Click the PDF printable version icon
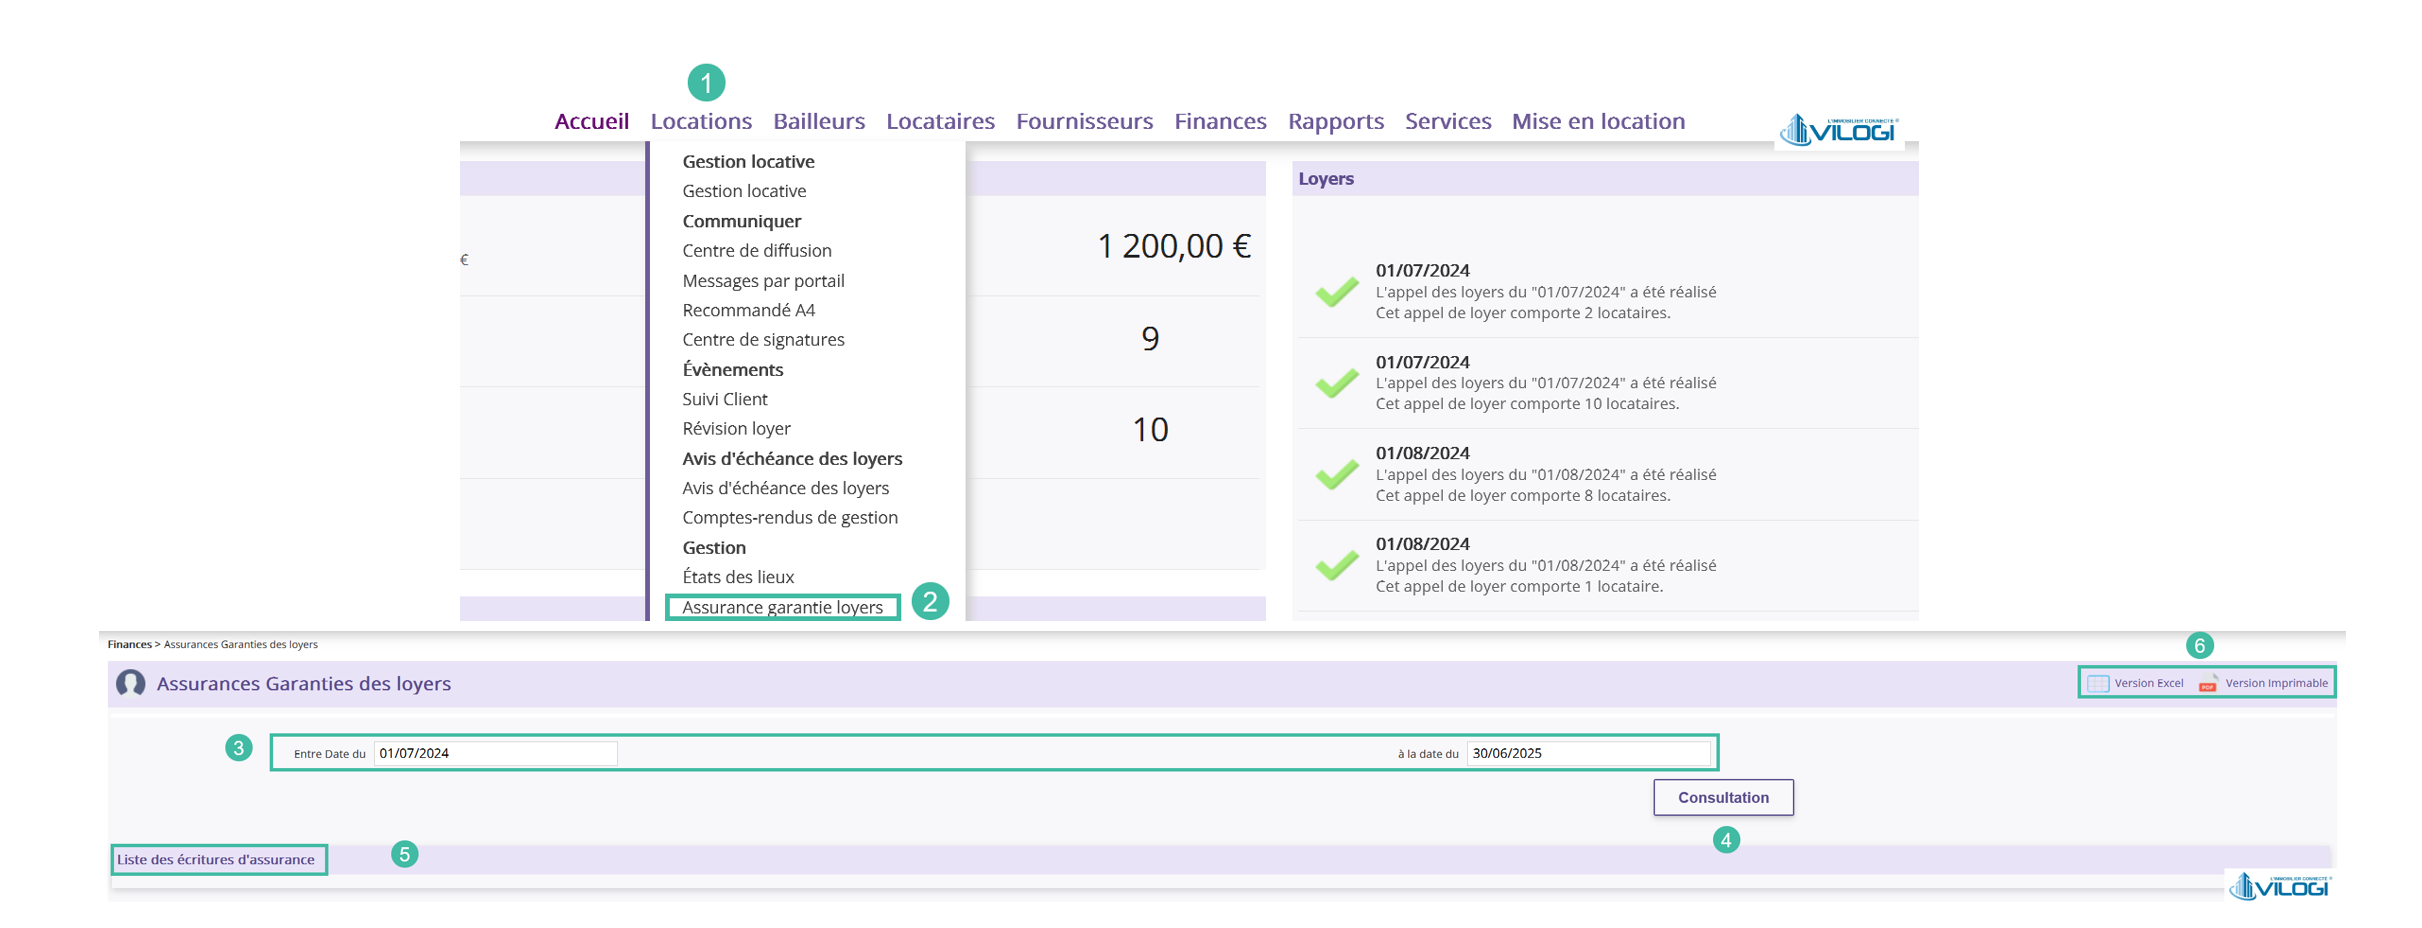This screenshot has width=2422, height=928. pos(2208,683)
